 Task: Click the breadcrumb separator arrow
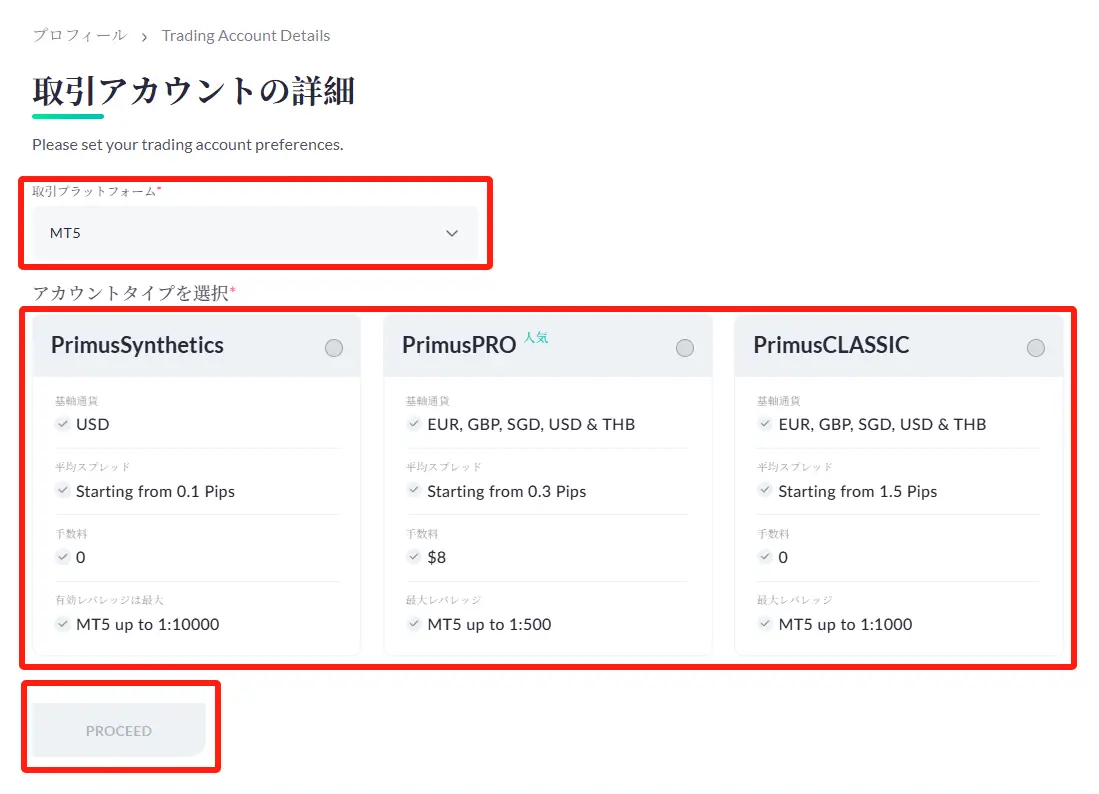(144, 37)
